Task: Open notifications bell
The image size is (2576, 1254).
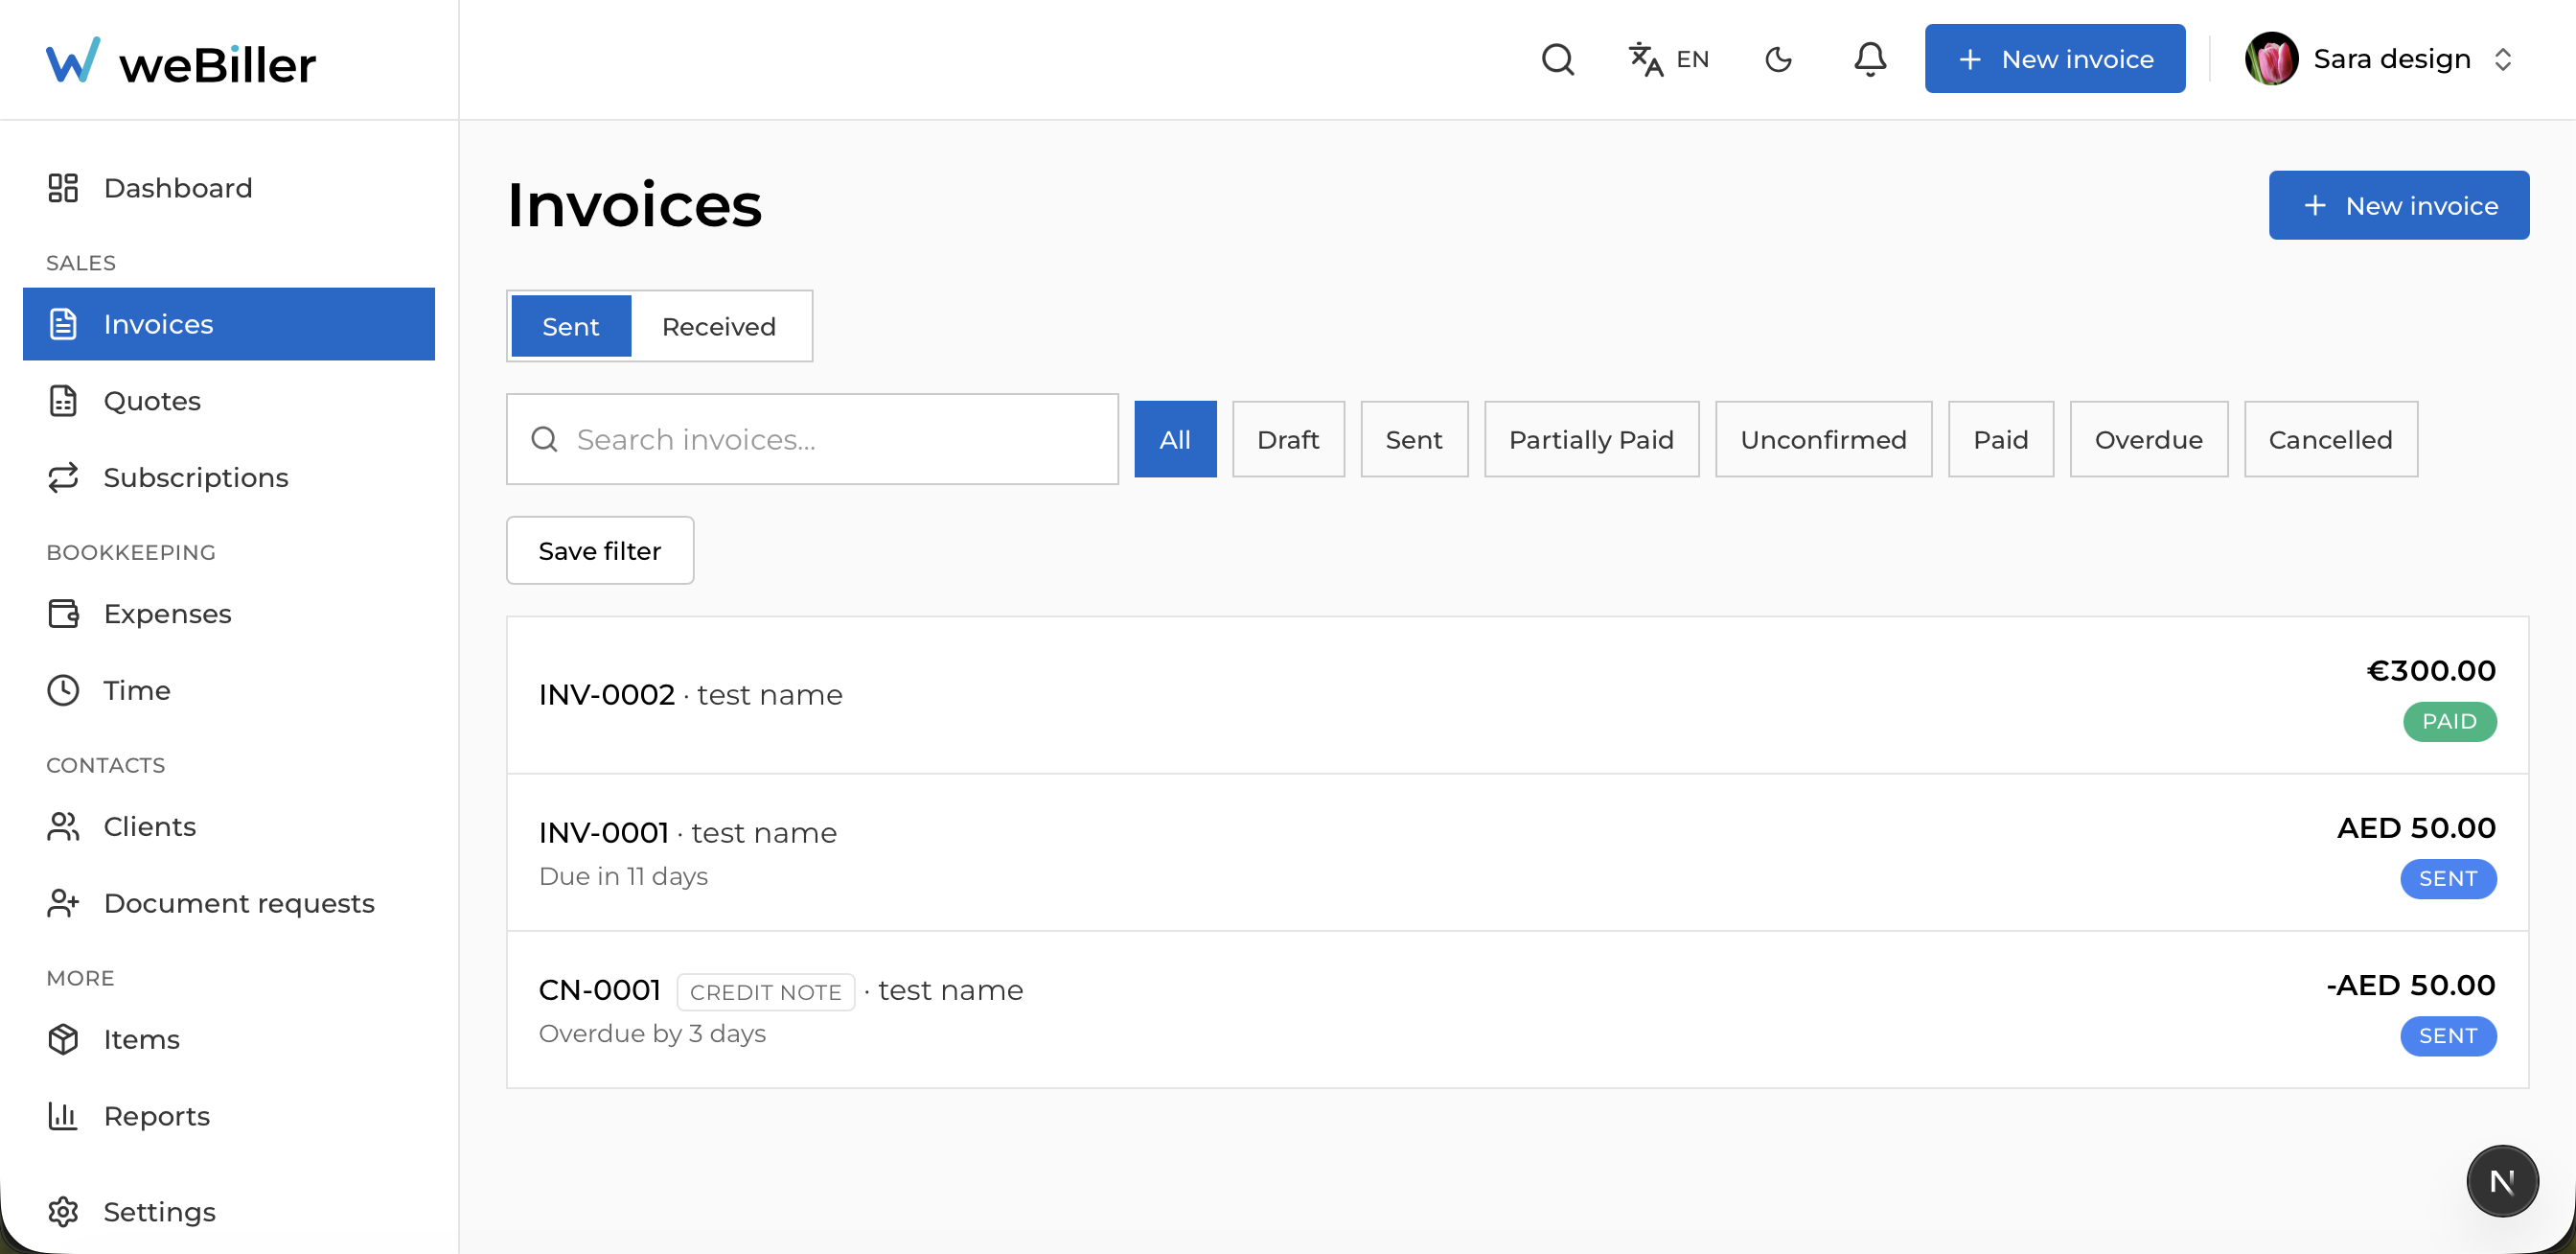Action: (x=1869, y=59)
